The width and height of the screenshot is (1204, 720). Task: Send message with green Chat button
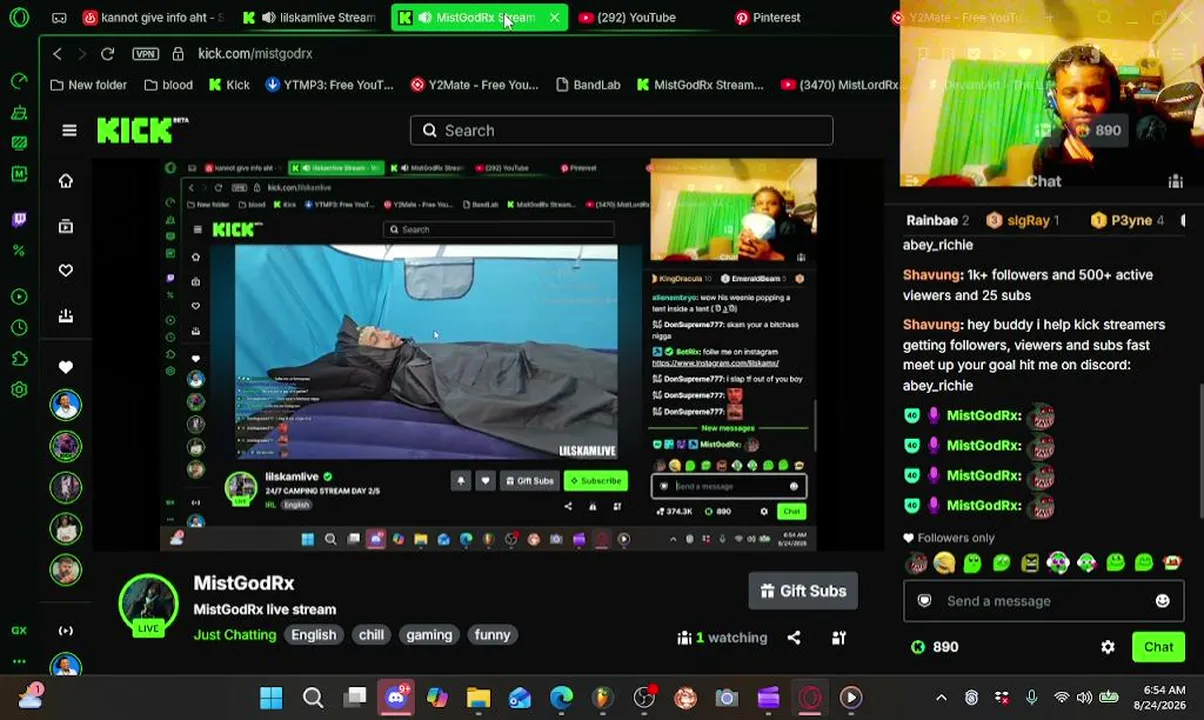point(1159,647)
